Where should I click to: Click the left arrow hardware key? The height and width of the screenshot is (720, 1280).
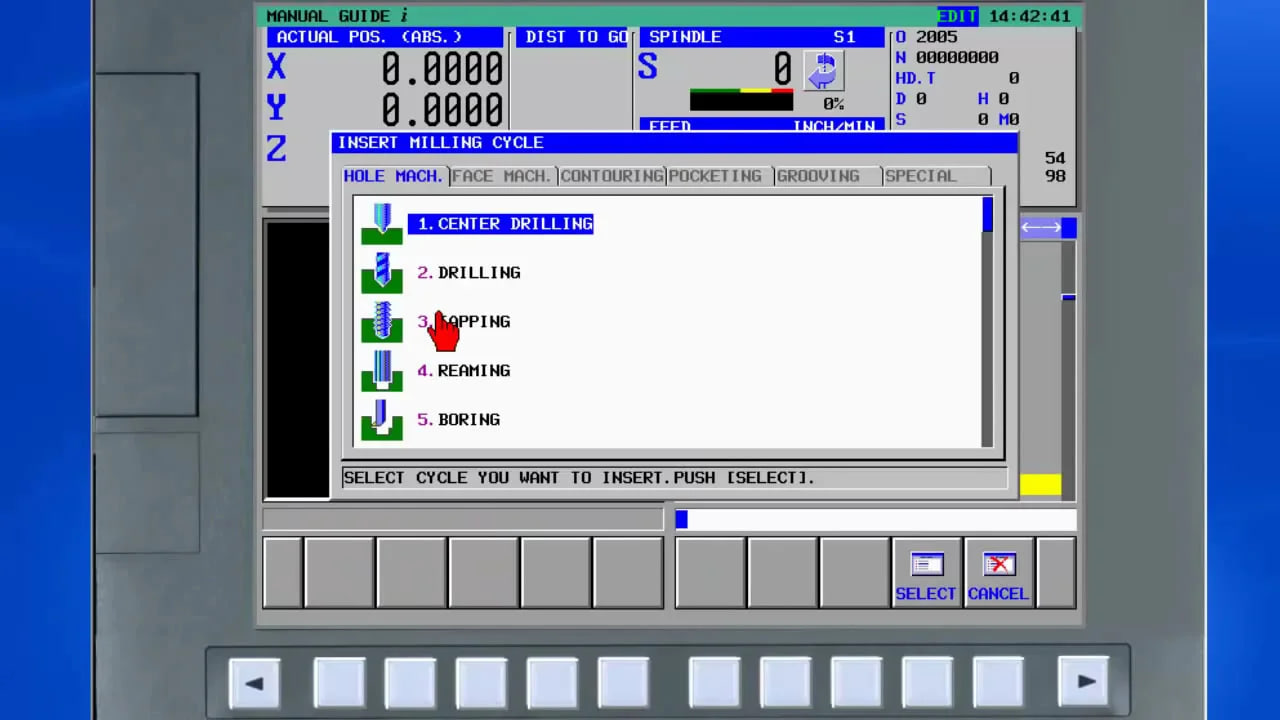click(254, 683)
